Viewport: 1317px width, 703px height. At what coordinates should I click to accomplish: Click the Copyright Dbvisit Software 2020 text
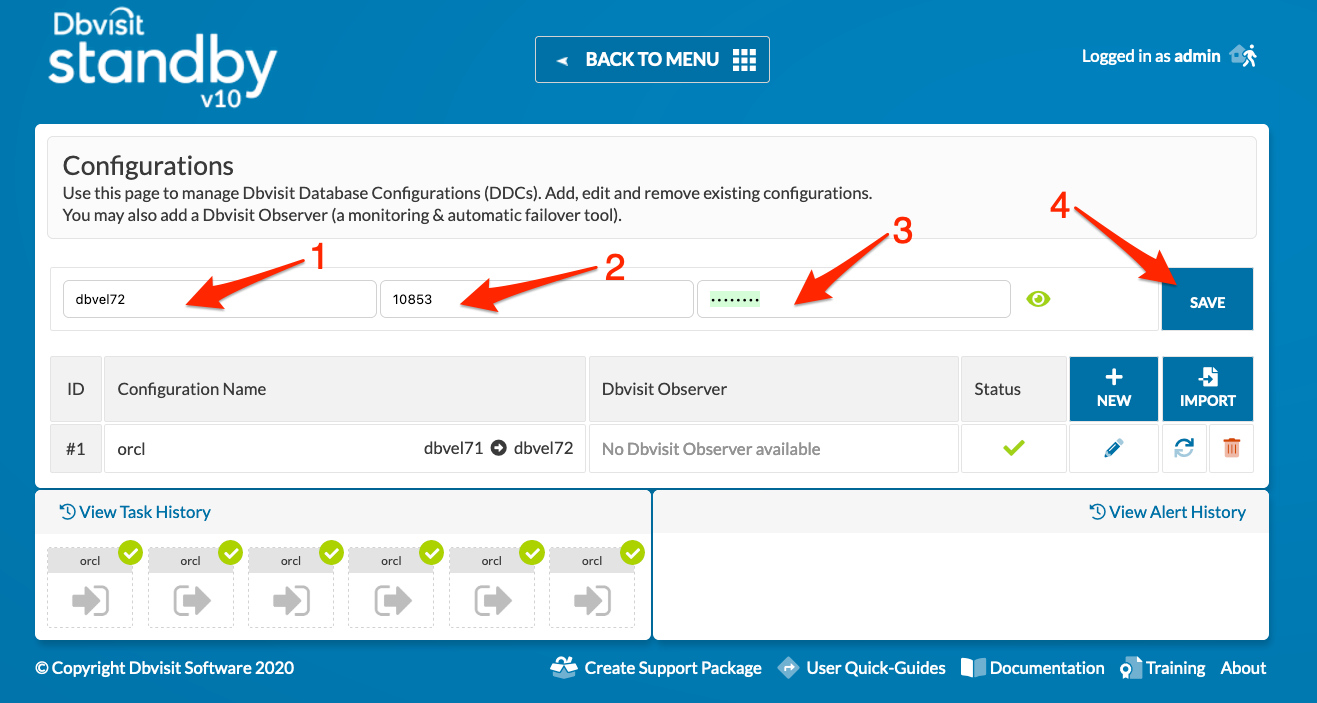165,668
